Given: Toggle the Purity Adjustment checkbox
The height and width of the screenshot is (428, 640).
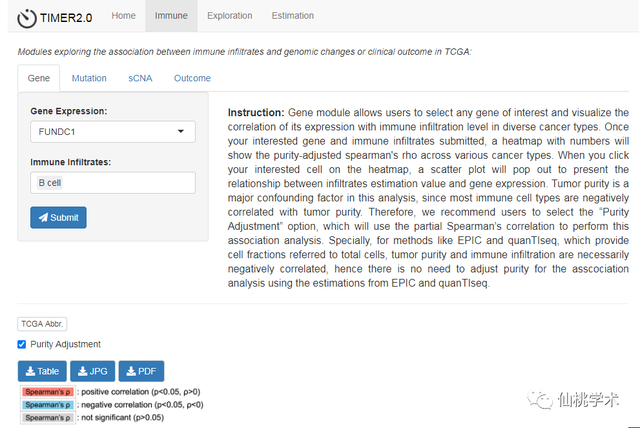Looking at the screenshot, I should click(x=23, y=344).
